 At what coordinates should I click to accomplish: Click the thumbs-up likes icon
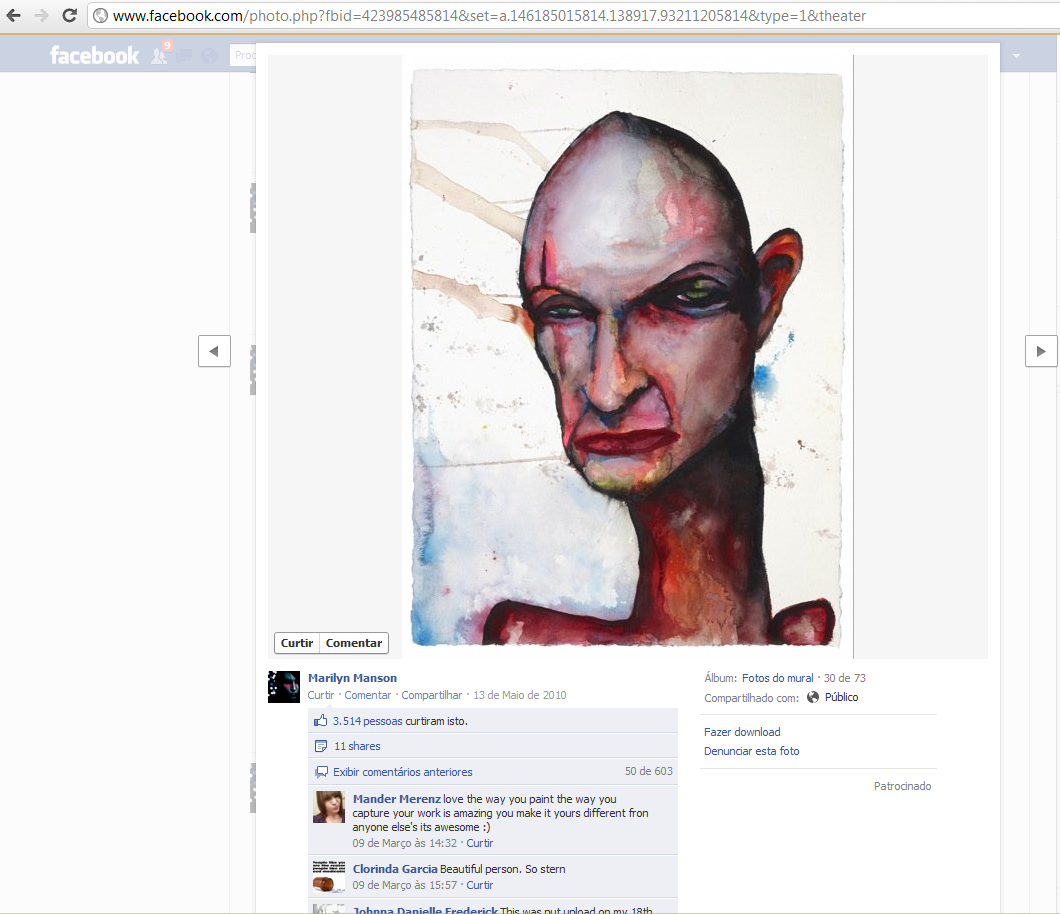point(320,721)
